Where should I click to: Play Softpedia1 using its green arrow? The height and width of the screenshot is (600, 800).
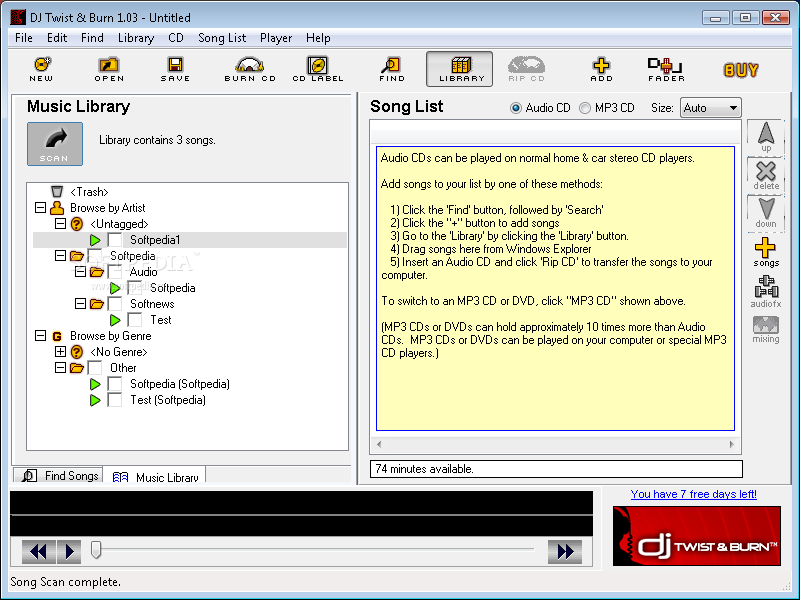(x=95, y=240)
